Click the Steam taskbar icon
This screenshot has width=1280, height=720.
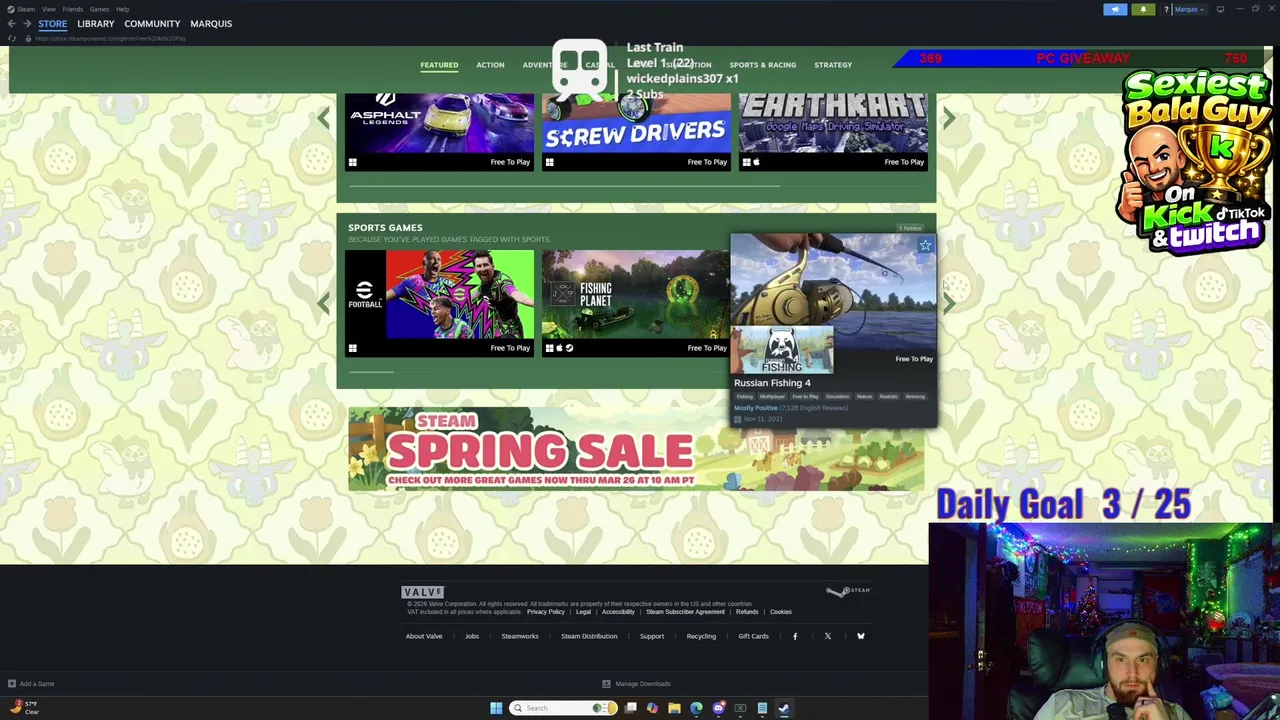(x=784, y=708)
